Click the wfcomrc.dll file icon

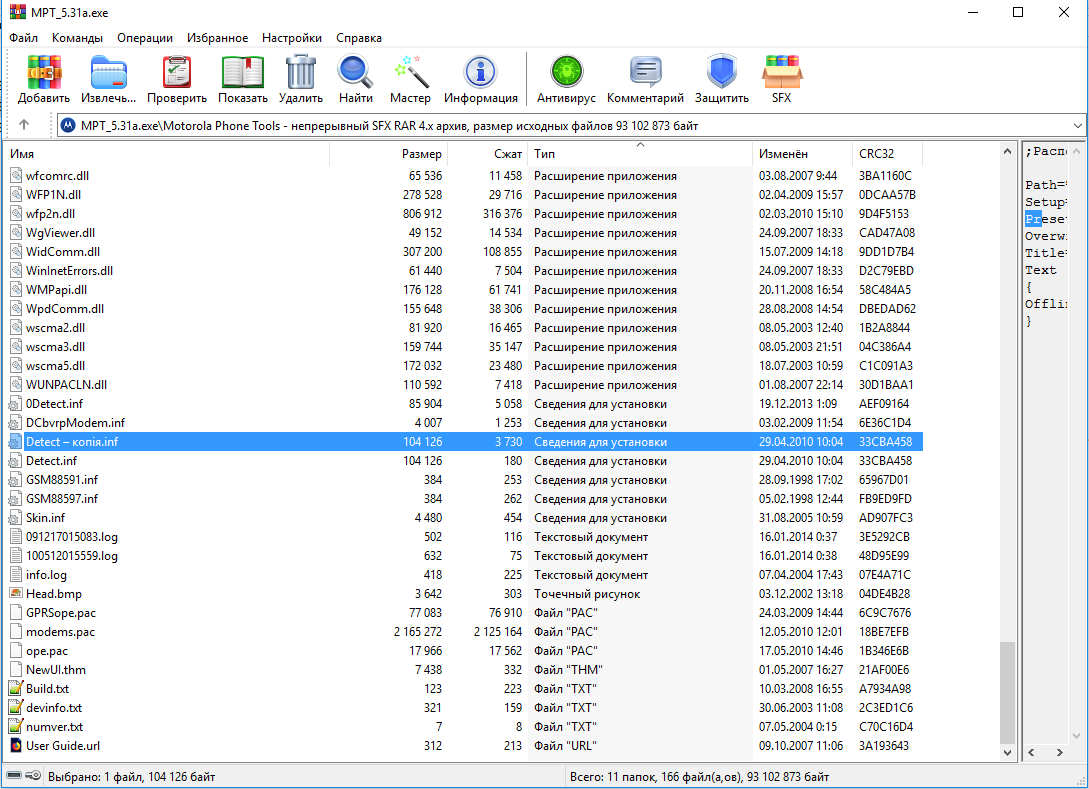15,176
